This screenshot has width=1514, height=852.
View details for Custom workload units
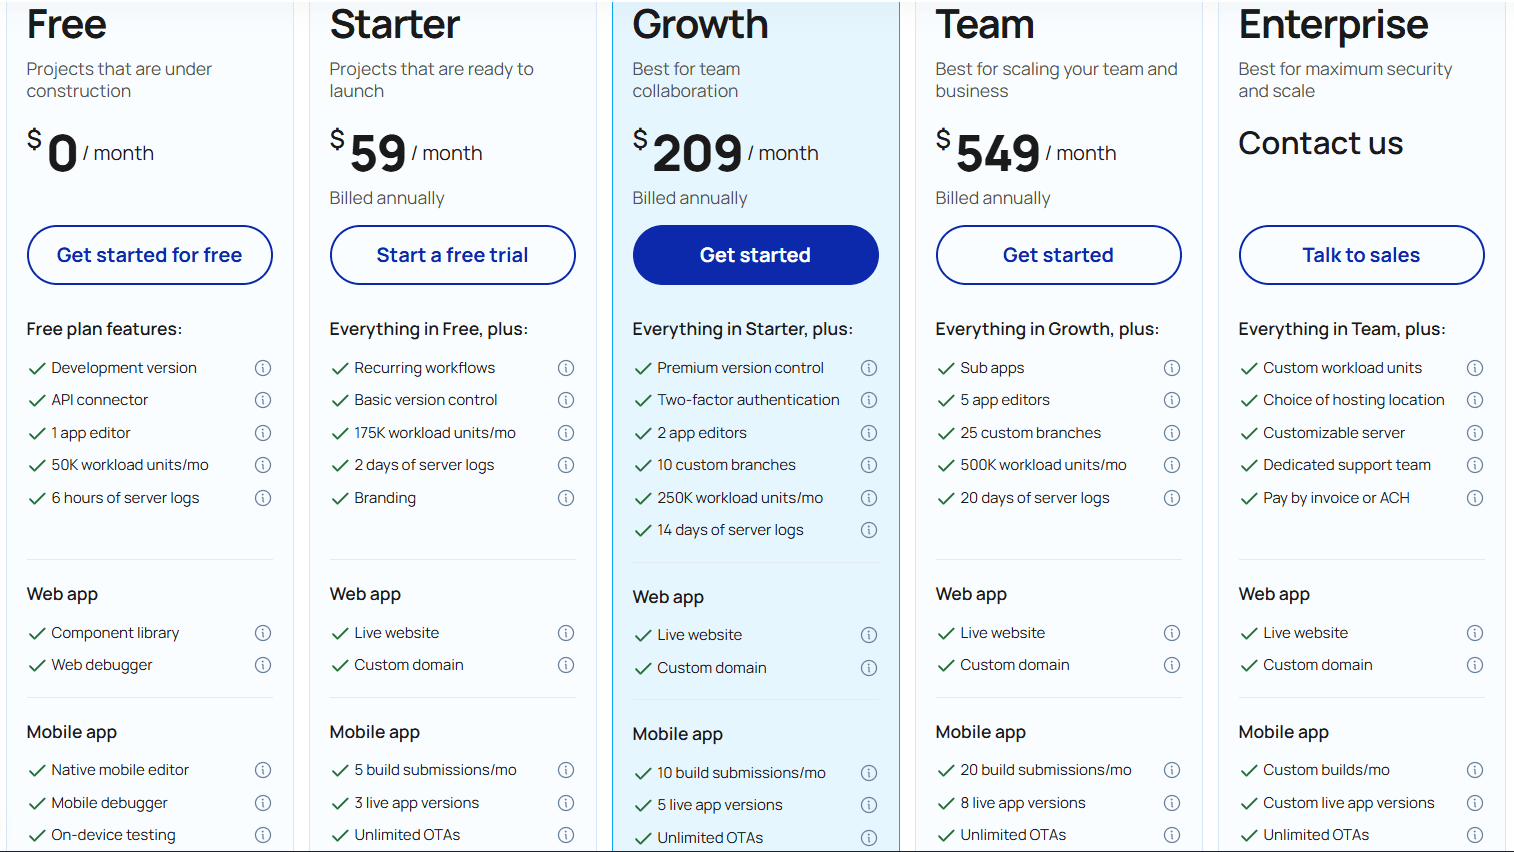click(1475, 368)
